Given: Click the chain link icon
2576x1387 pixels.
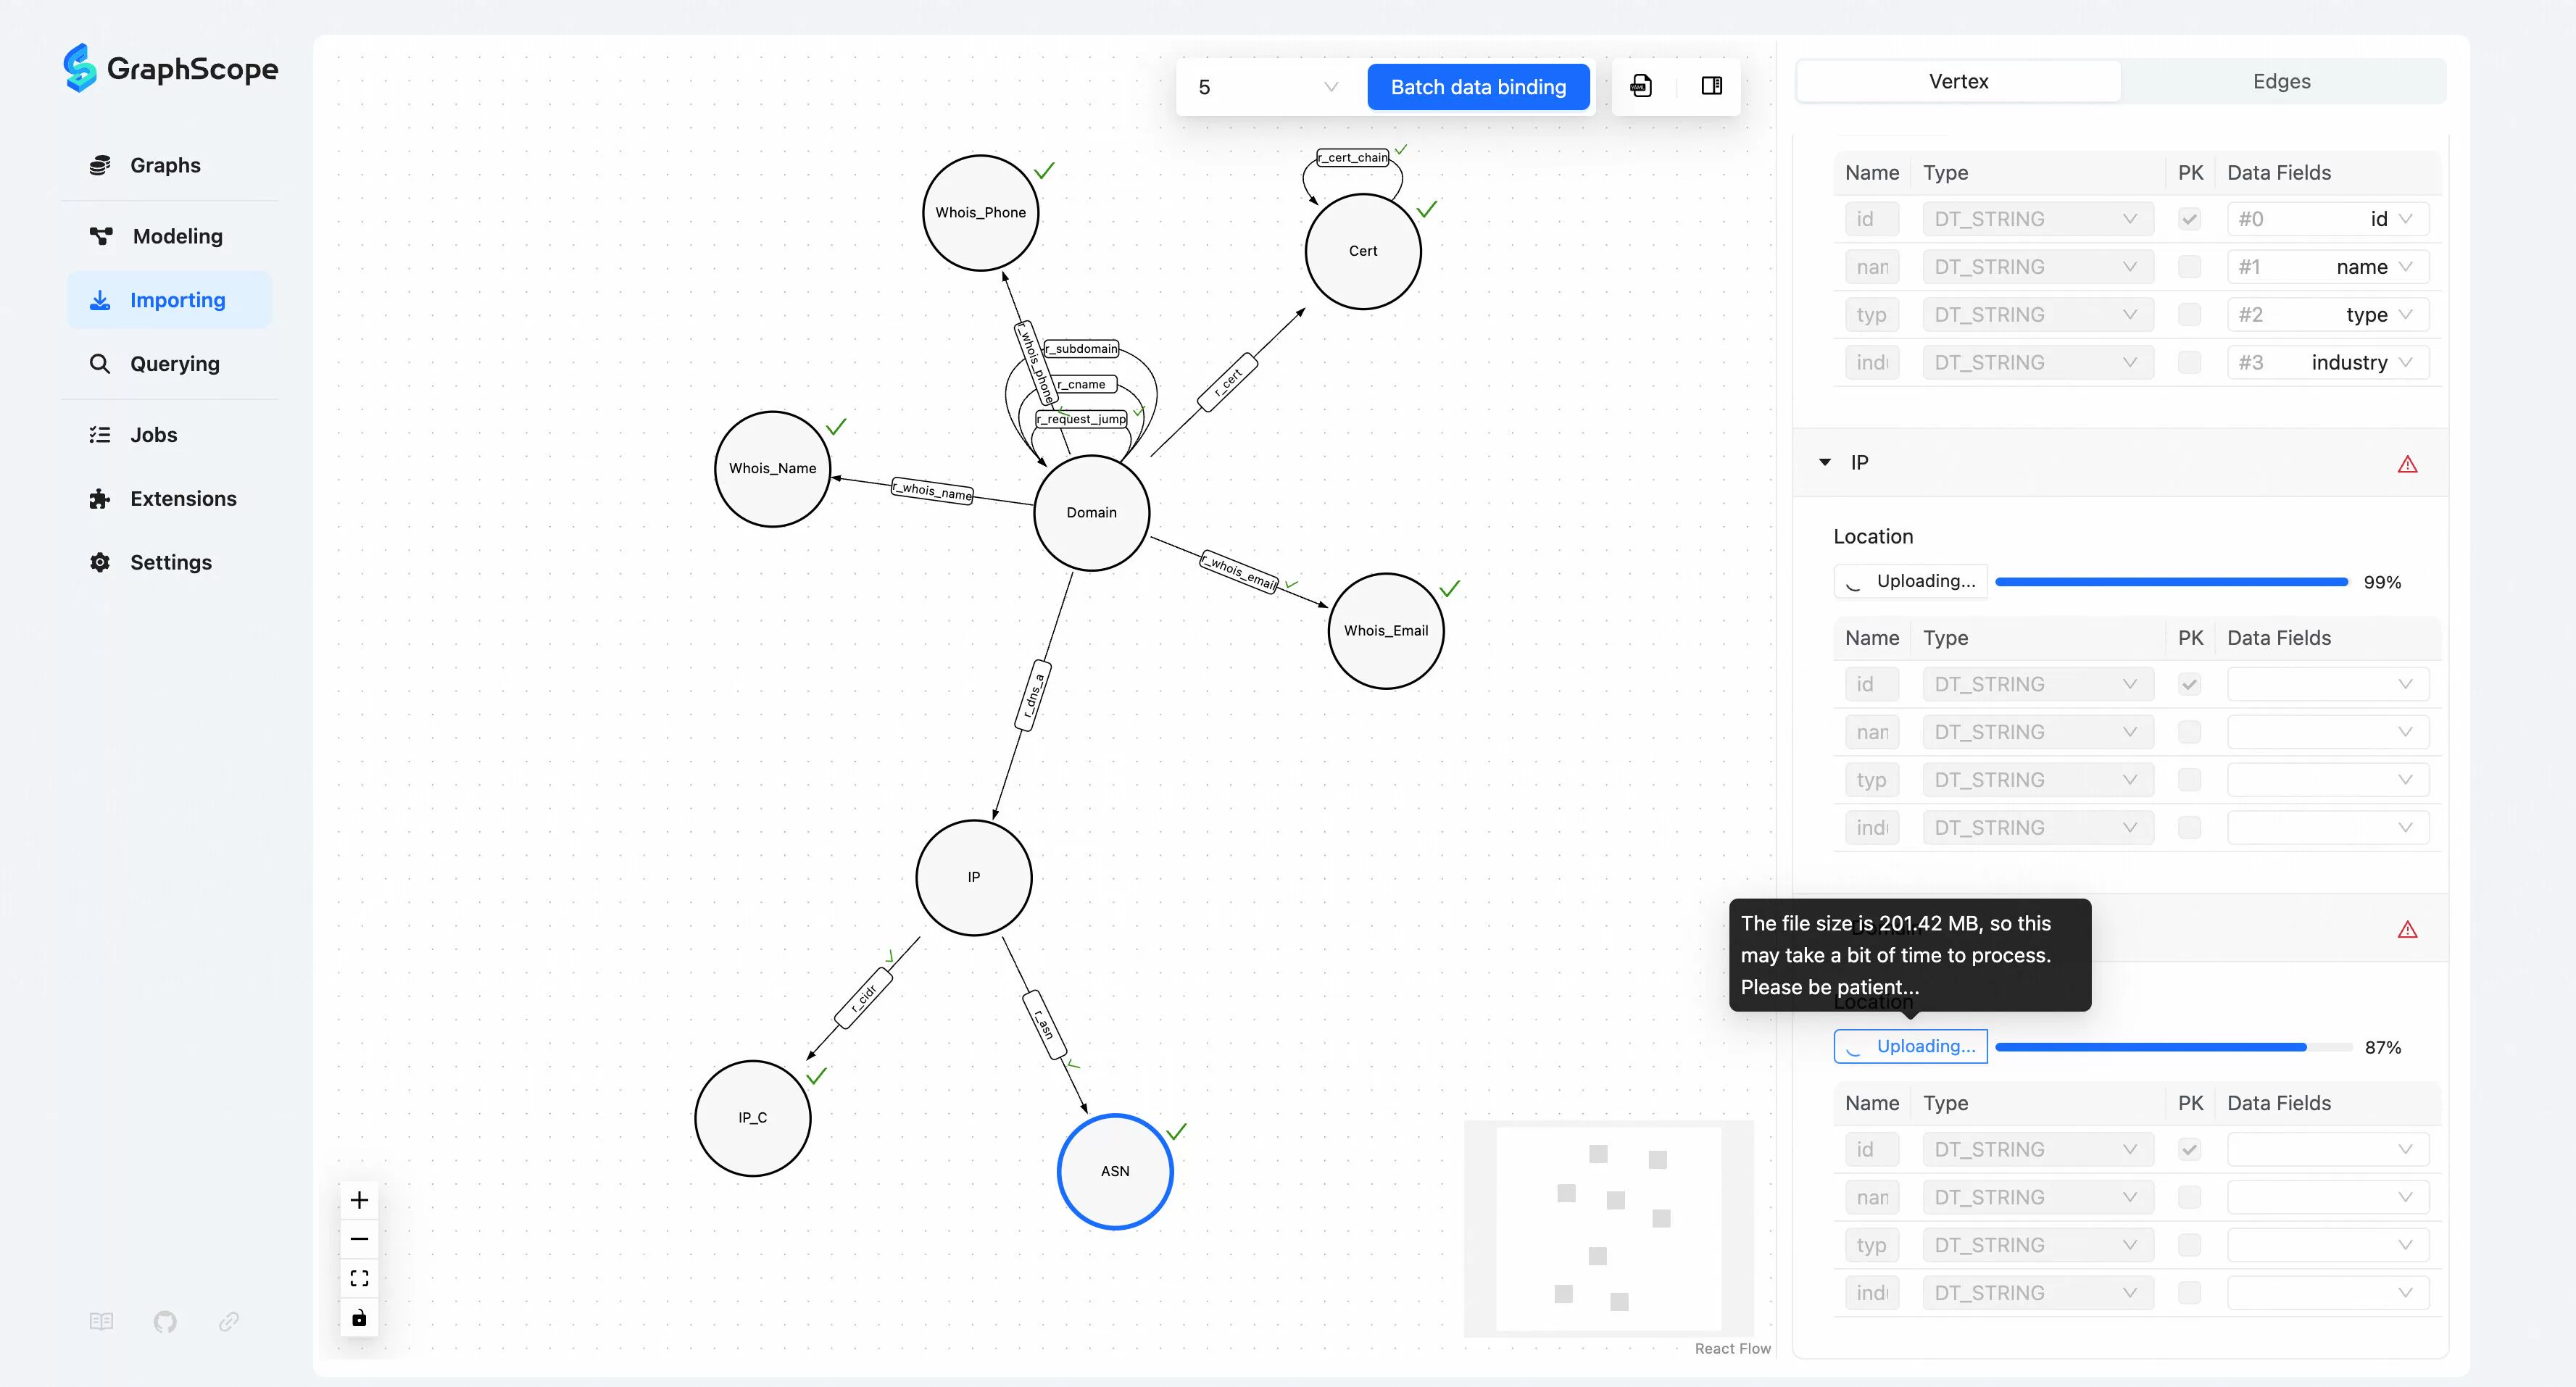Looking at the screenshot, I should click(229, 1322).
